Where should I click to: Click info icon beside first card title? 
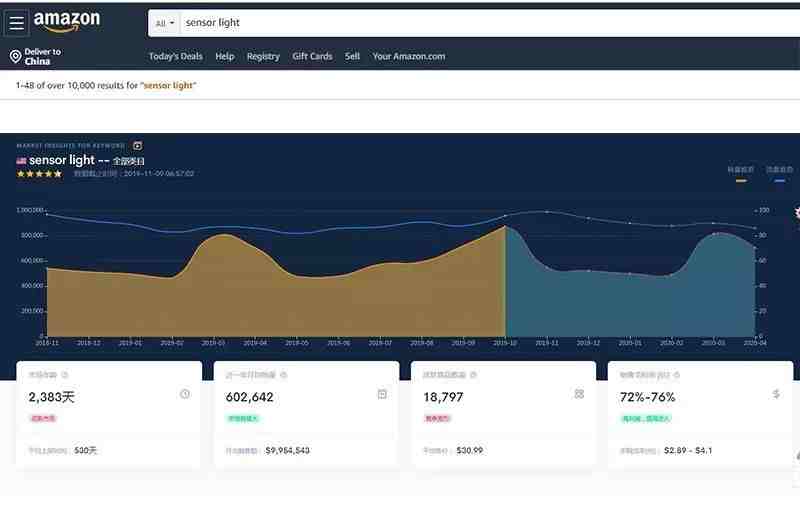click(x=65, y=375)
